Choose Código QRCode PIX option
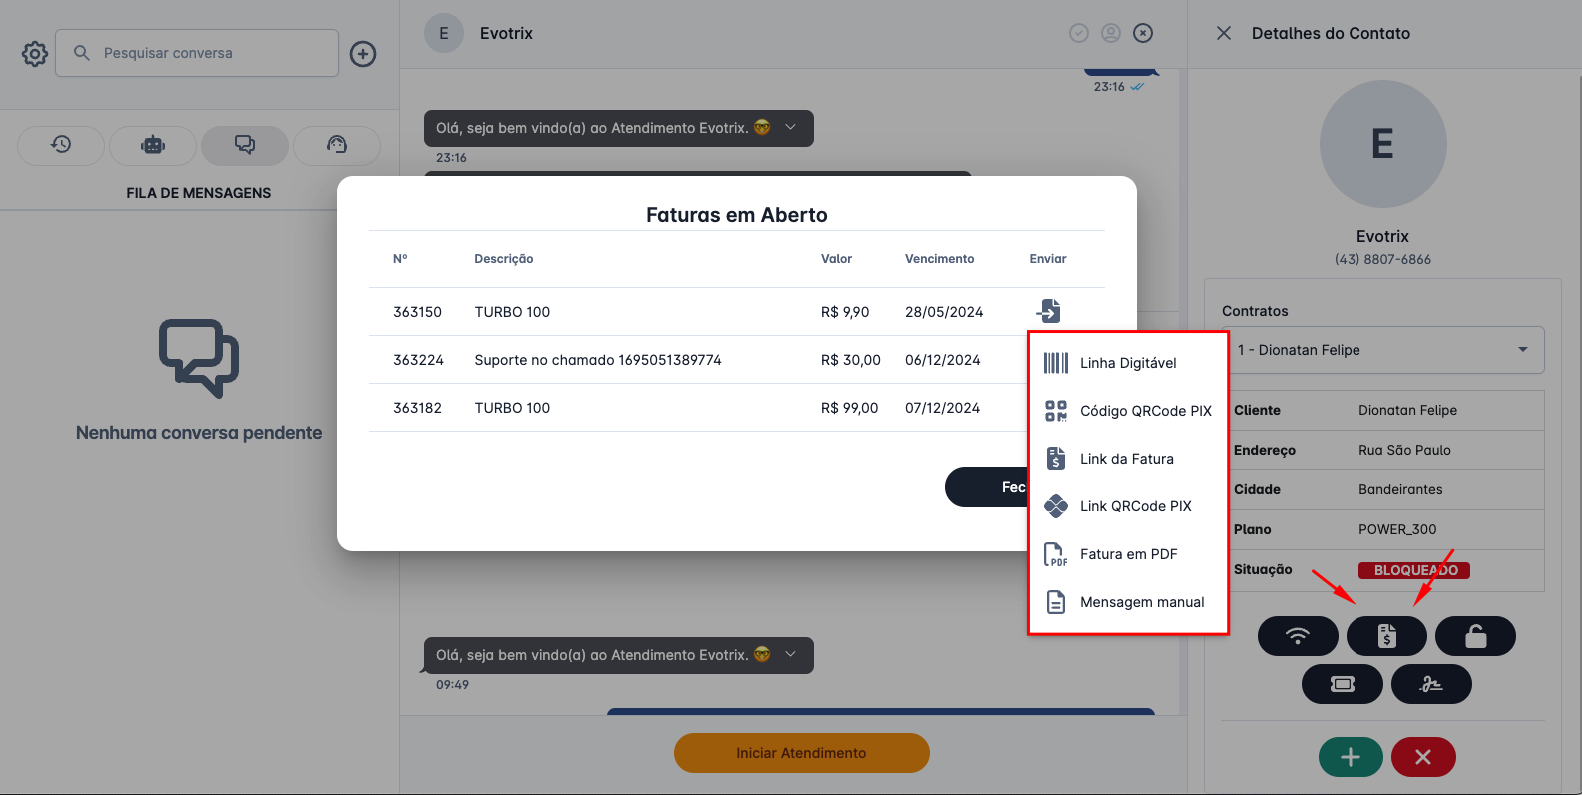The image size is (1582, 795). 1128,411
